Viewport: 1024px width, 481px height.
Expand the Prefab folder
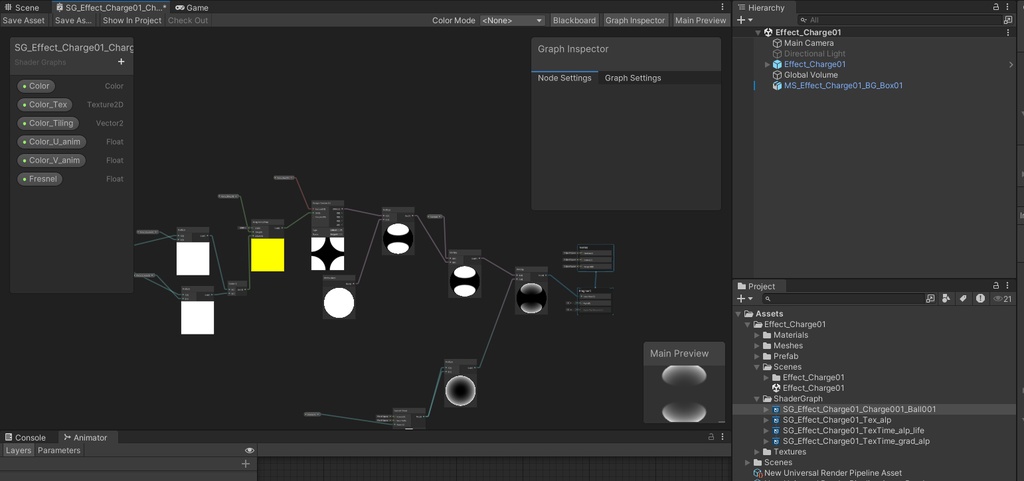tap(757, 356)
